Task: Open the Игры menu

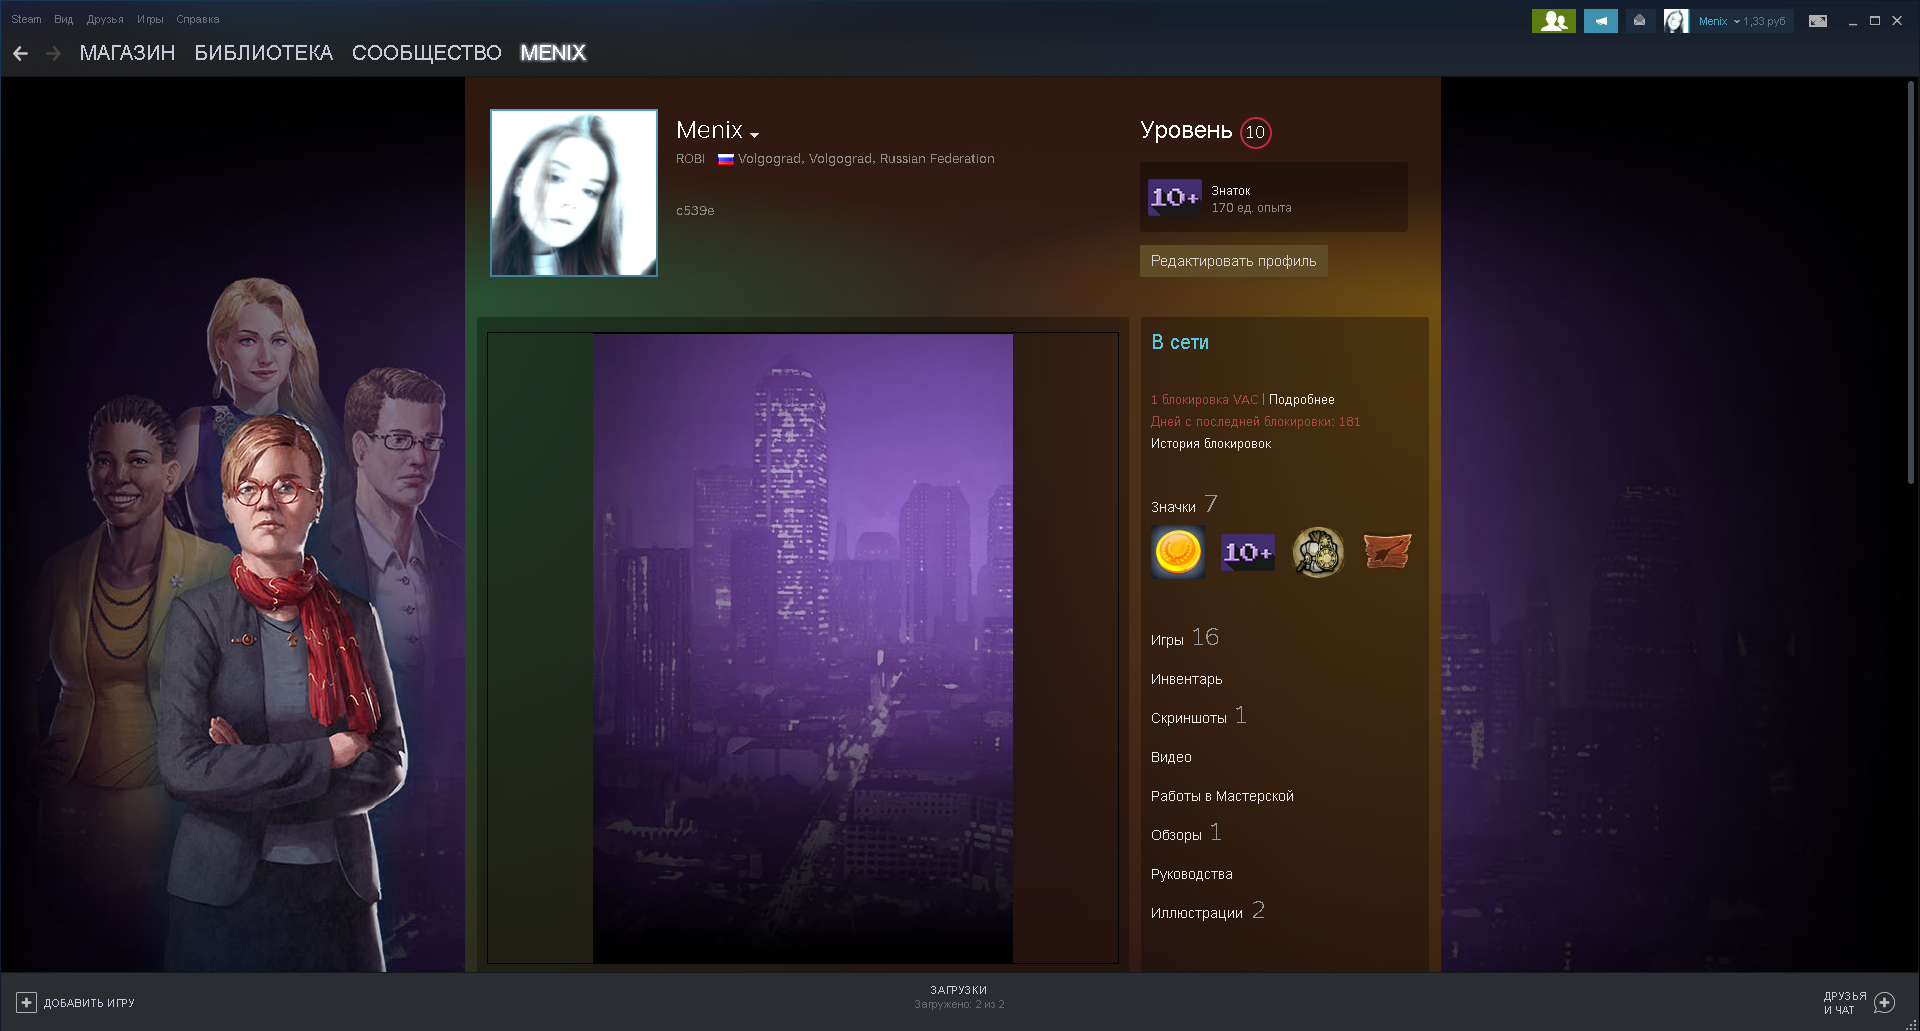Action: [150, 19]
